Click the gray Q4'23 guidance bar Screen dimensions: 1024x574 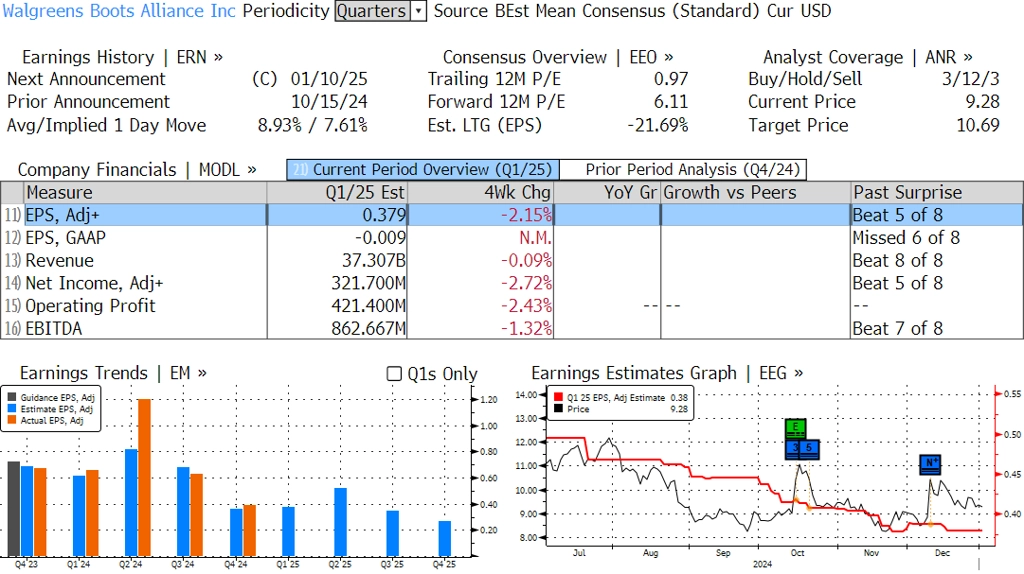(14, 509)
